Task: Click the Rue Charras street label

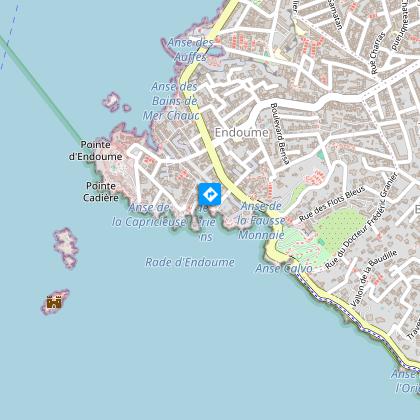Action: tap(377, 53)
